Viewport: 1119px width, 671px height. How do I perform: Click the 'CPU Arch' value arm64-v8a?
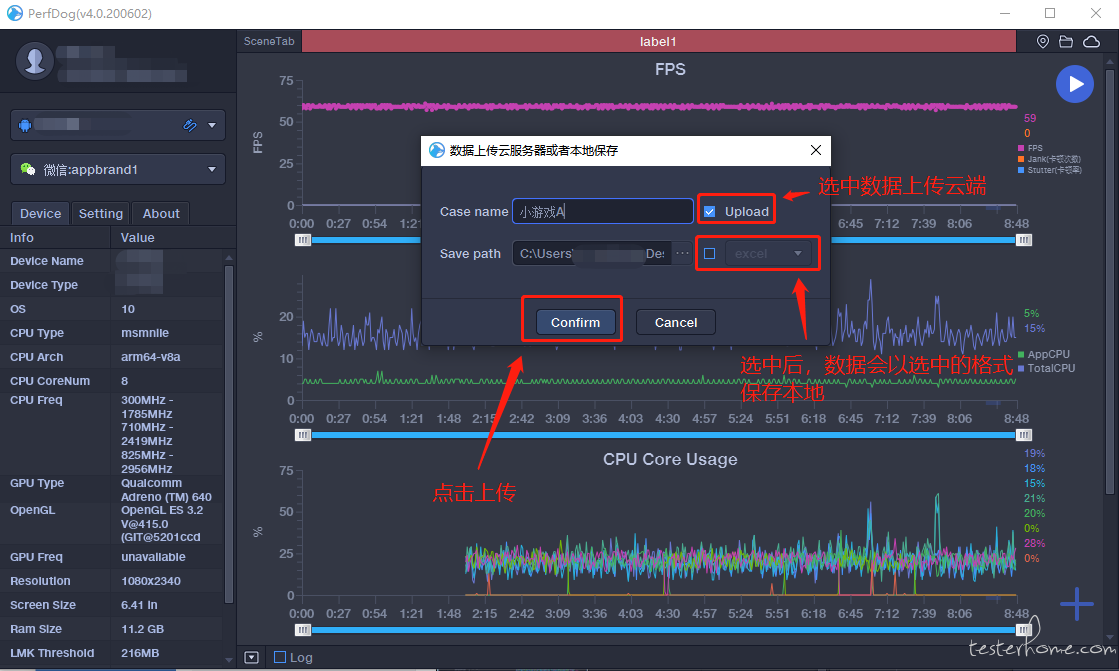pyautogui.click(x=151, y=357)
